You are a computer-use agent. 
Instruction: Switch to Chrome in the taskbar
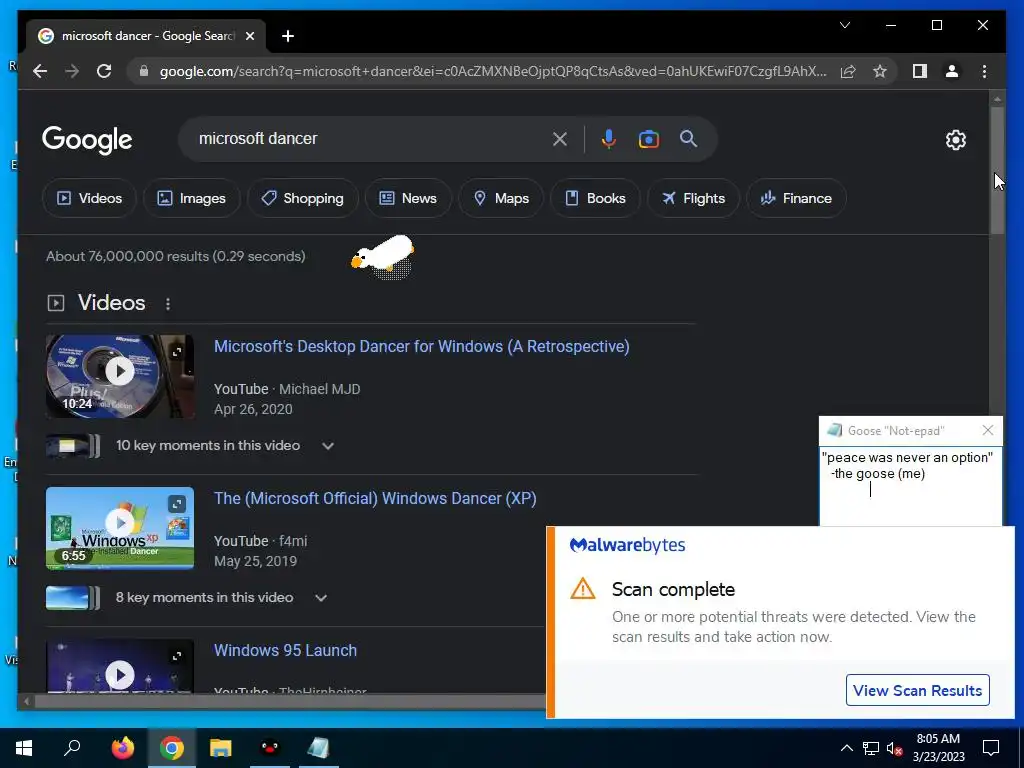pyautogui.click(x=172, y=748)
